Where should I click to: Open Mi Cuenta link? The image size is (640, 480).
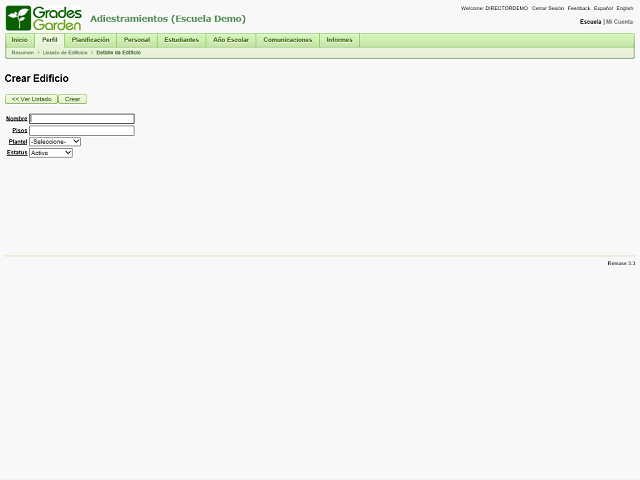(x=620, y=22)
